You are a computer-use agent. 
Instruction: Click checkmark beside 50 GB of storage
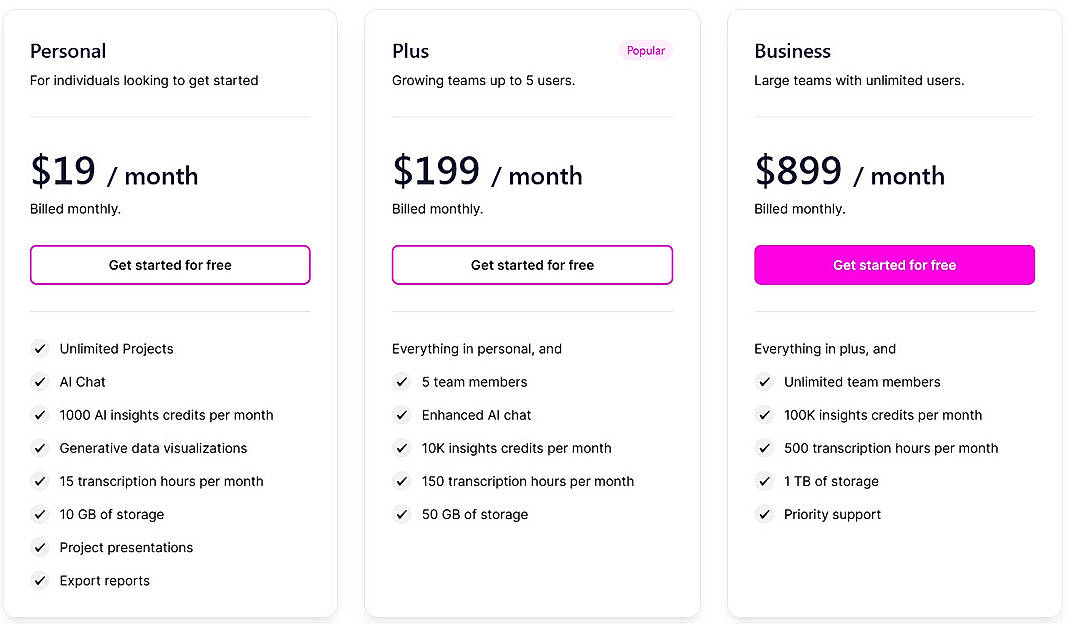click(x=402, y=514)
